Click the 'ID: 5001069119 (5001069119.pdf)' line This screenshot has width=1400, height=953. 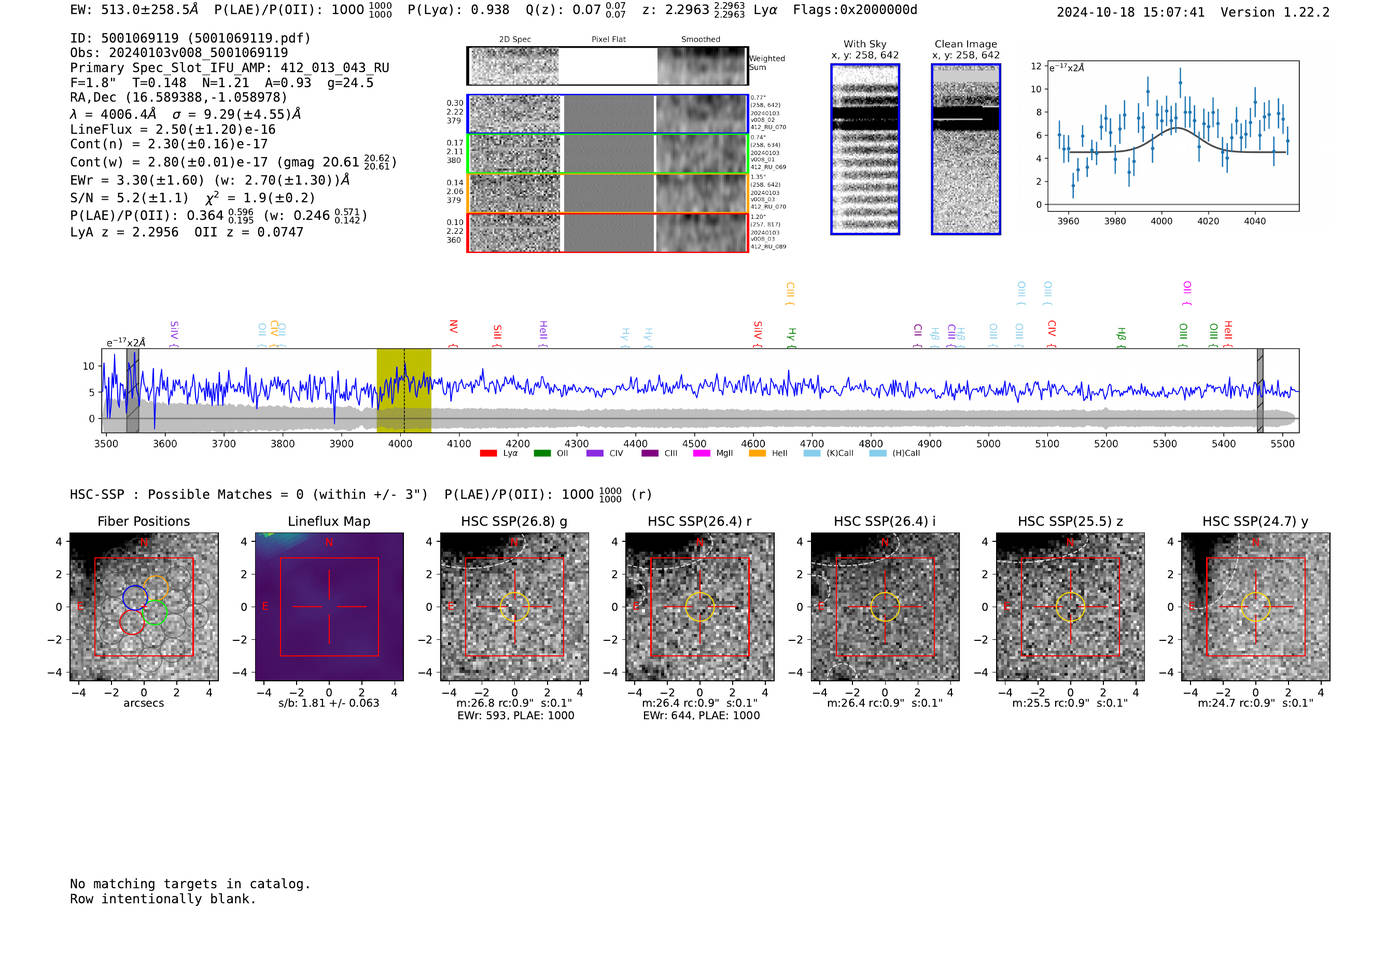[x=190, y=38]
